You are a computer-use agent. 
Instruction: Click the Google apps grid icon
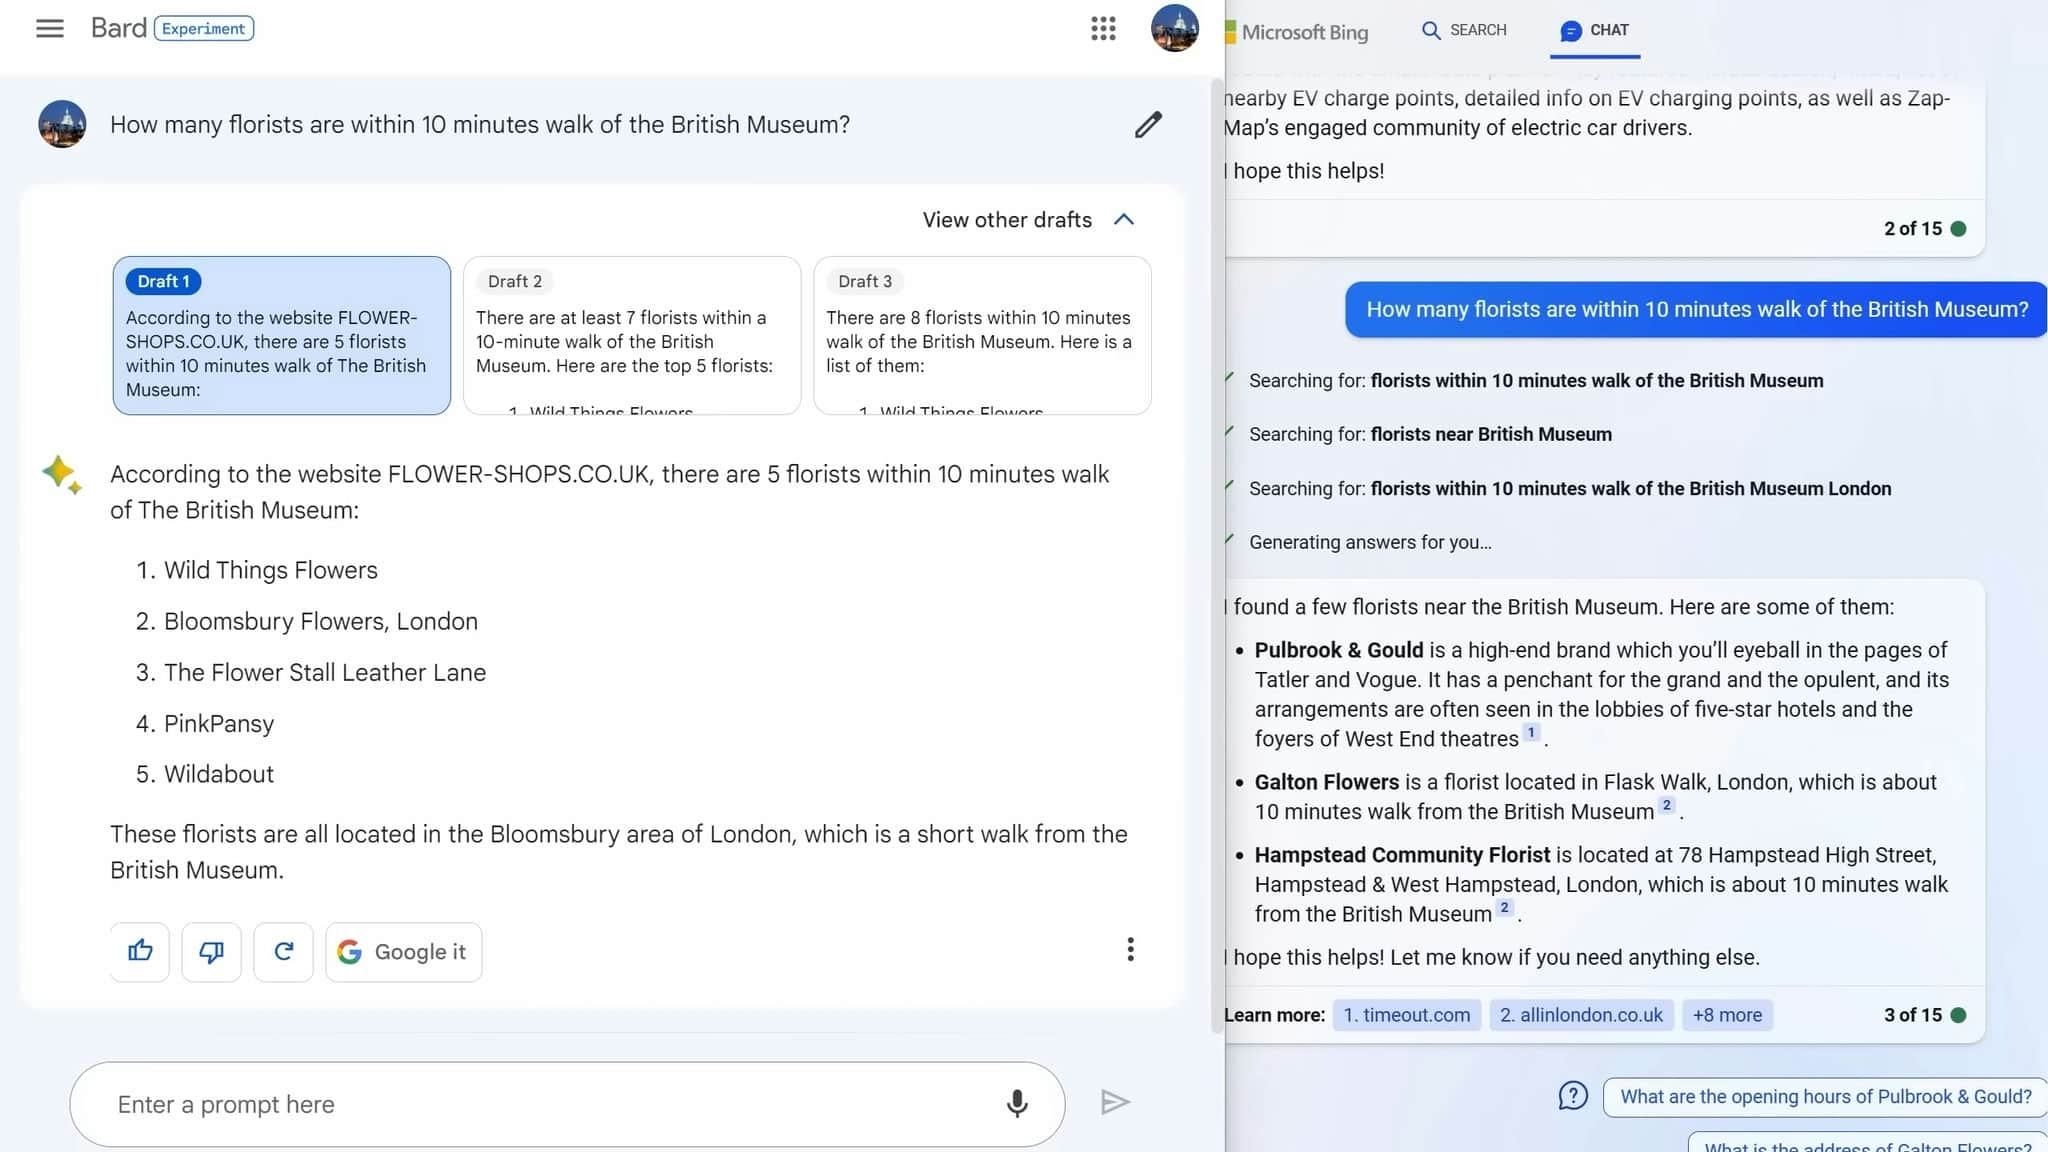click(1103, 28)
